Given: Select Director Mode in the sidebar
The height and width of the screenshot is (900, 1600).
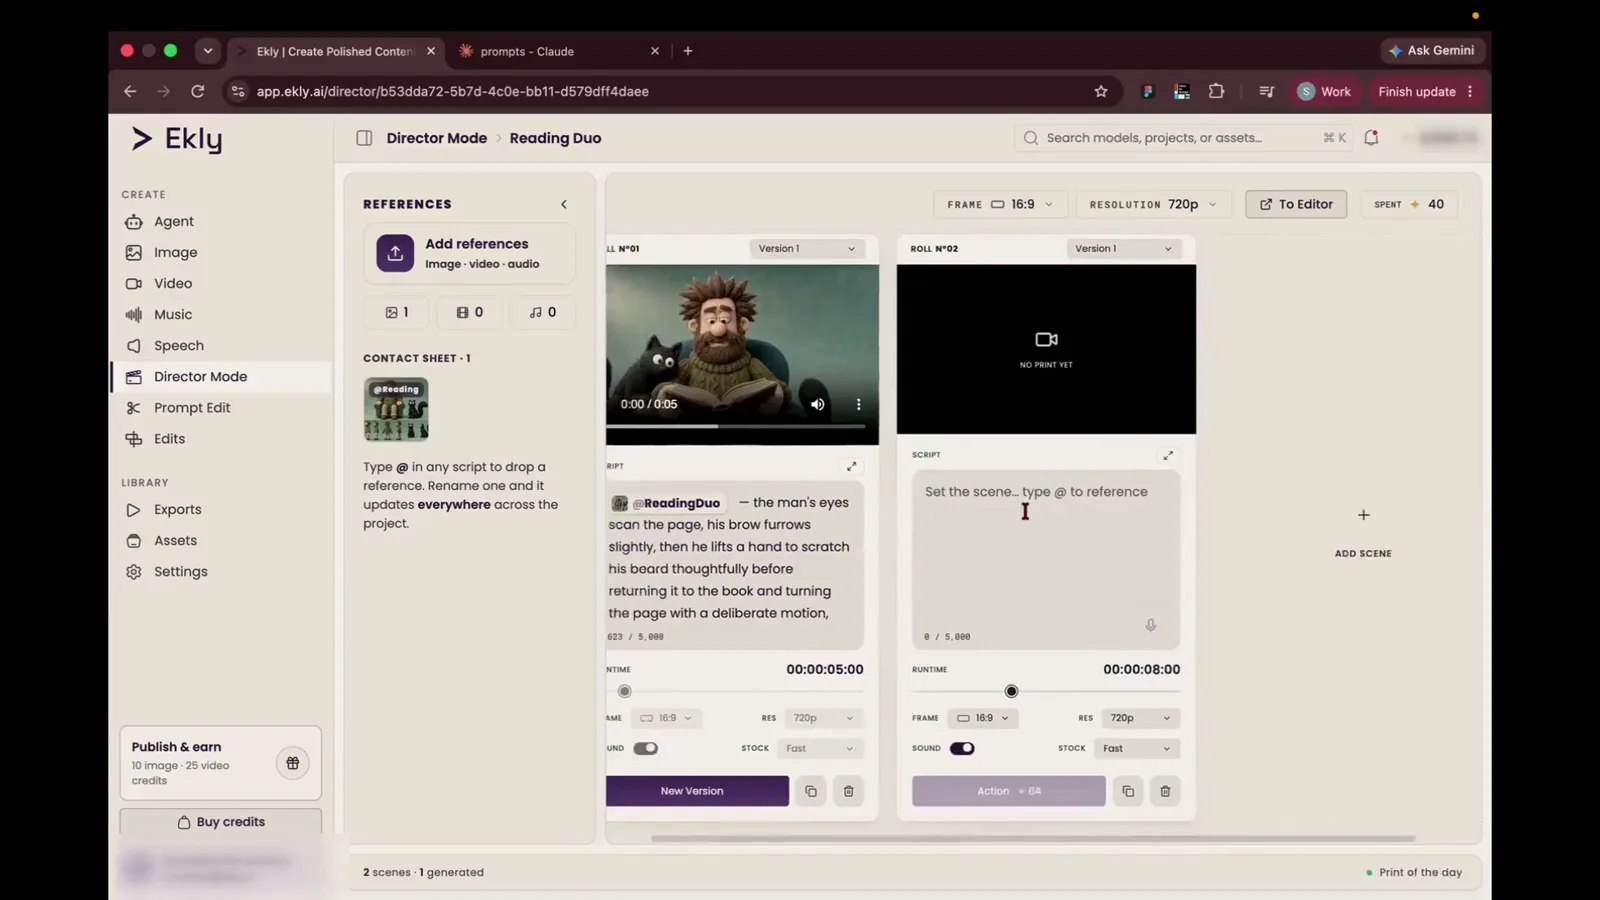Looking at the screenshot, I should click(220, 376).
